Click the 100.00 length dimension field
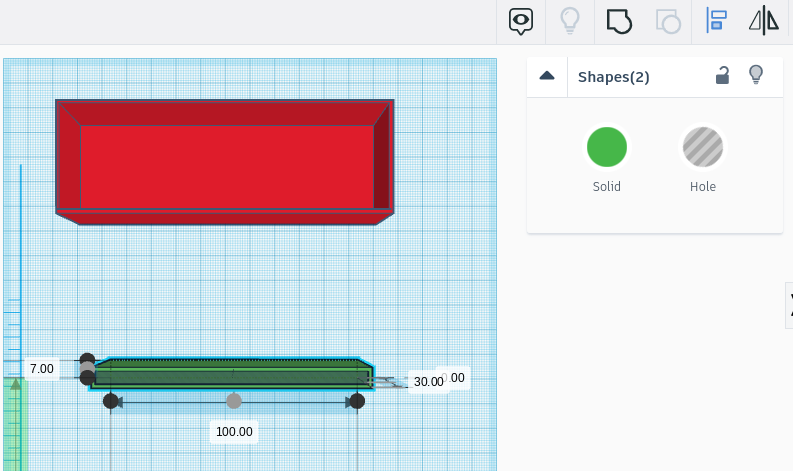Screen dimensions: 793x471 pos(234,432)
